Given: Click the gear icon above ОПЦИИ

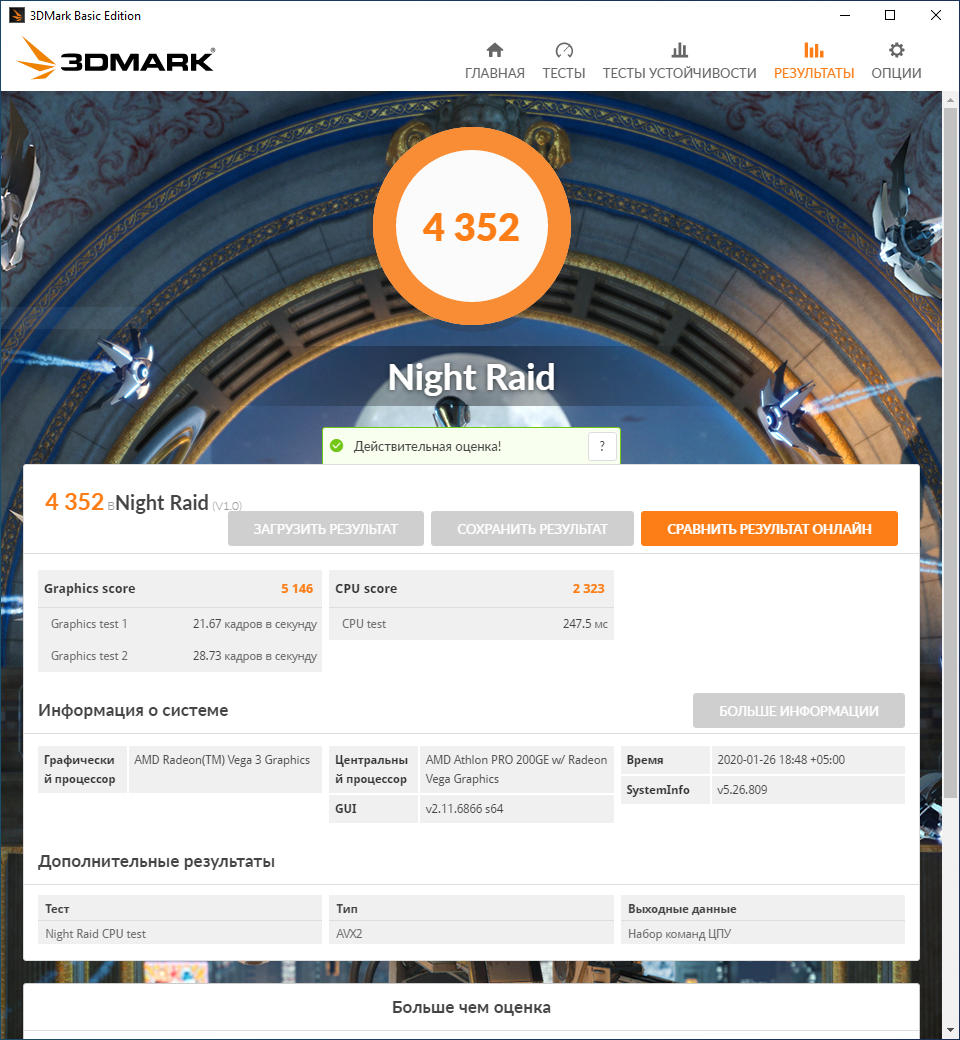Looking at the screenshot, I should (896, 50).
